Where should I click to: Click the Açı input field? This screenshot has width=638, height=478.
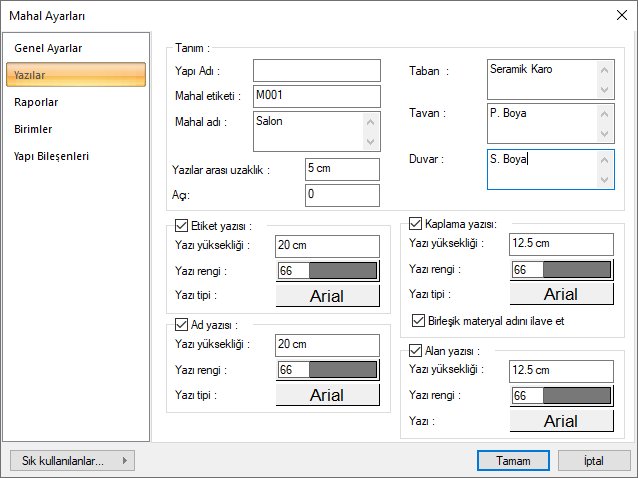341,194
